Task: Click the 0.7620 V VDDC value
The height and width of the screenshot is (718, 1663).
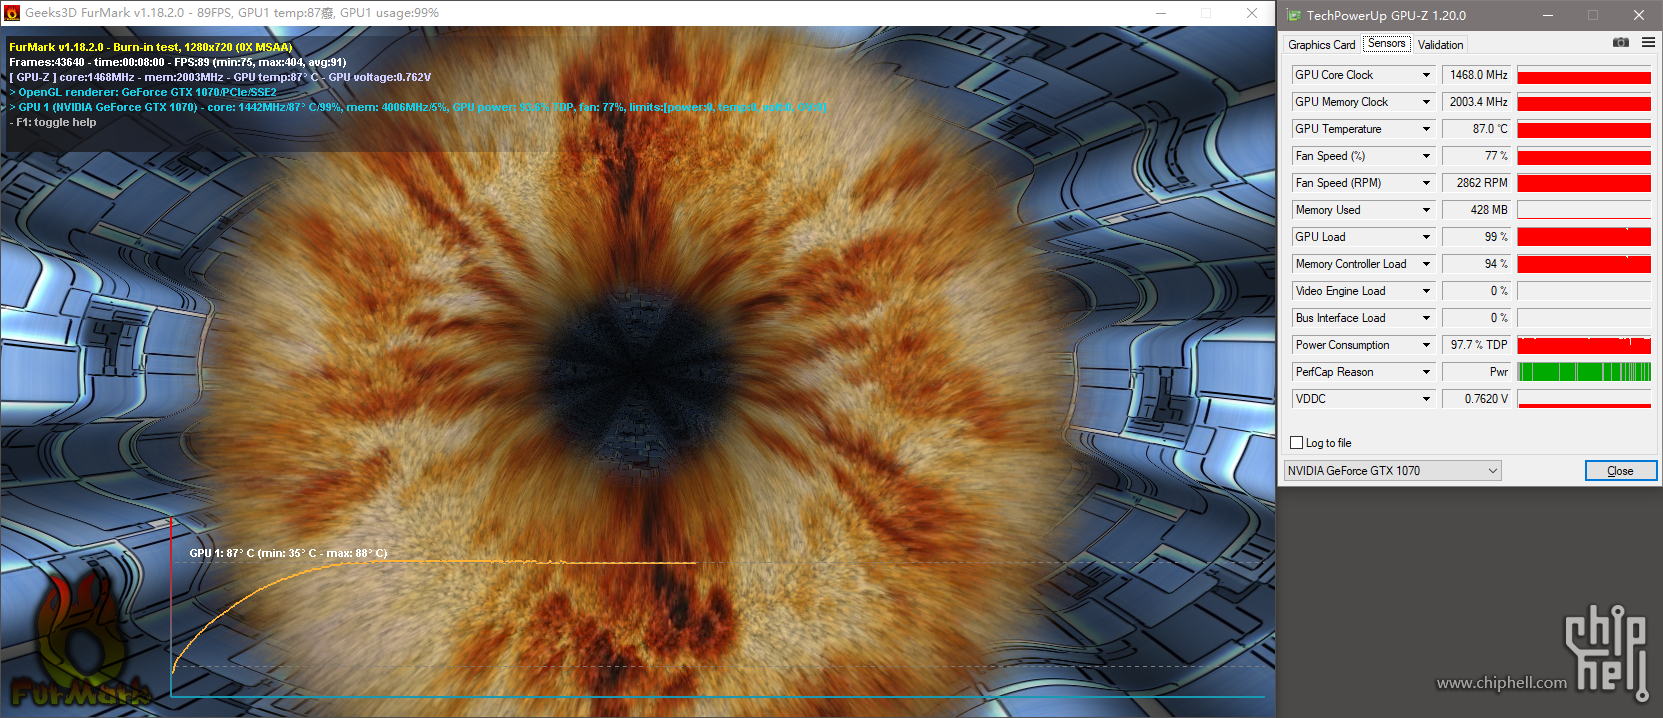Action: [1476, 399]
